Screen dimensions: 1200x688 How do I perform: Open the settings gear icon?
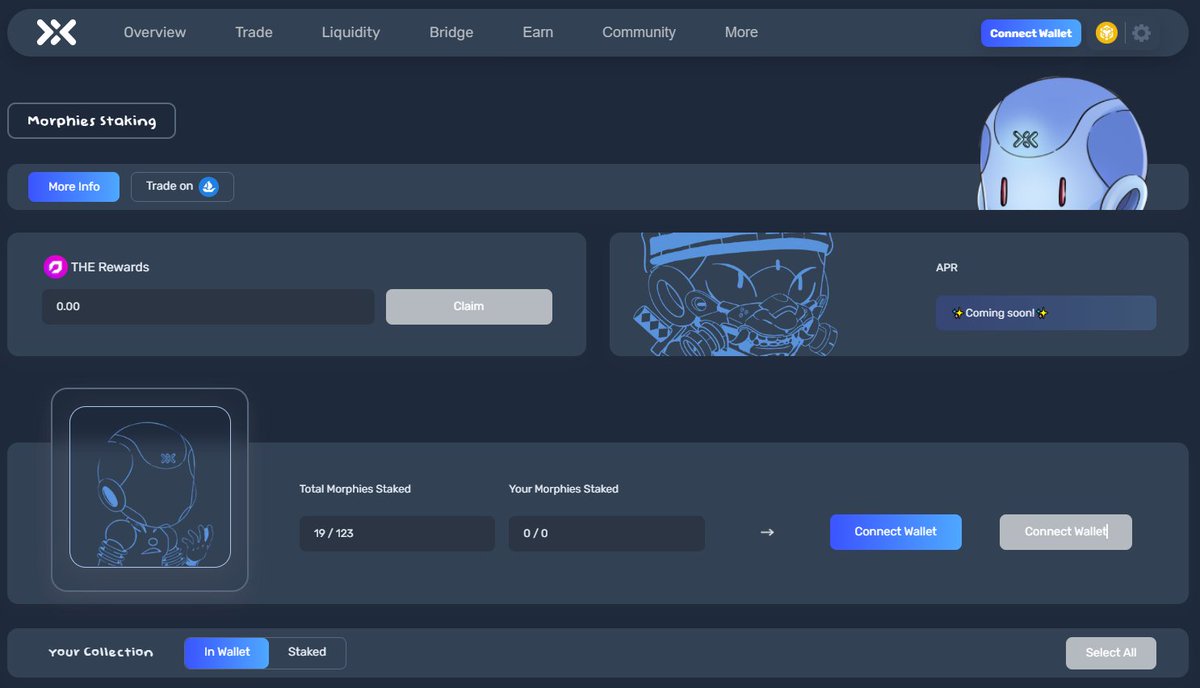point(1141,33)
